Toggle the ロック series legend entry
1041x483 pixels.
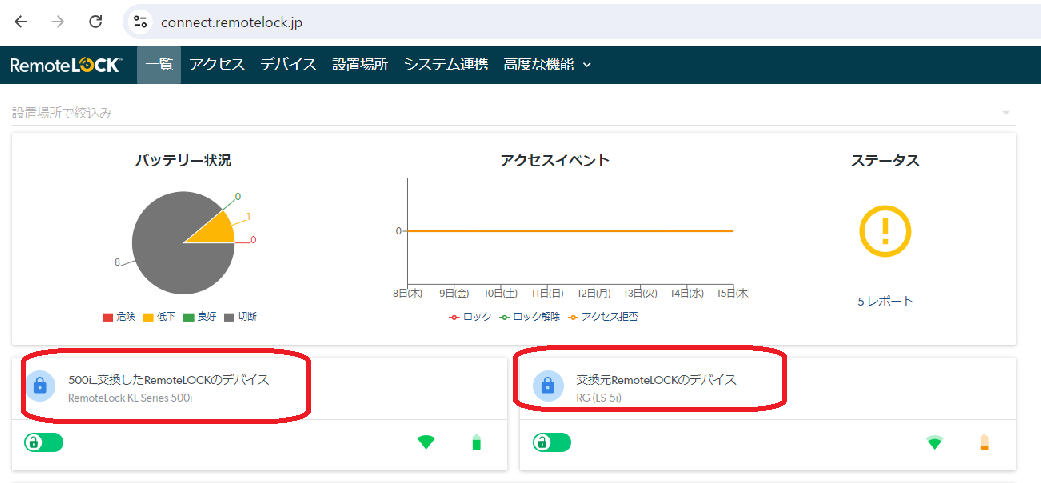pos(470,317)
